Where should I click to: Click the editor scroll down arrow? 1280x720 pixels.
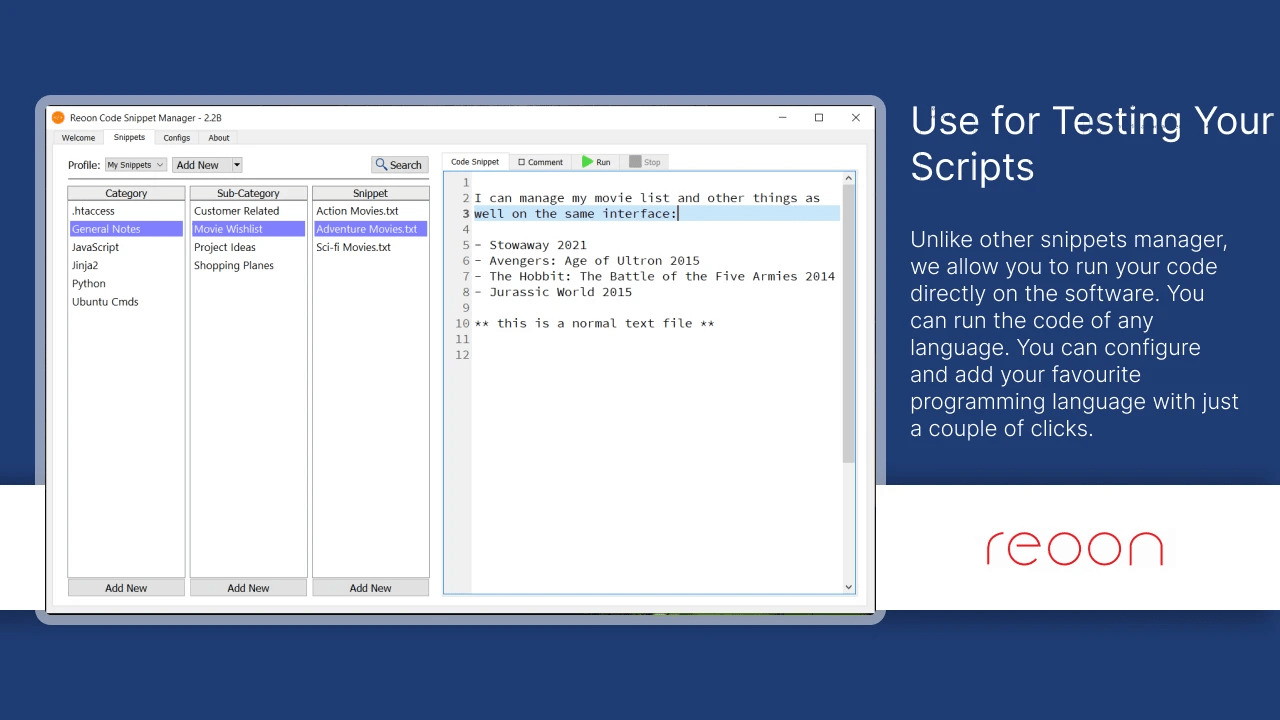pyautogui.click(x=849, y=587)
